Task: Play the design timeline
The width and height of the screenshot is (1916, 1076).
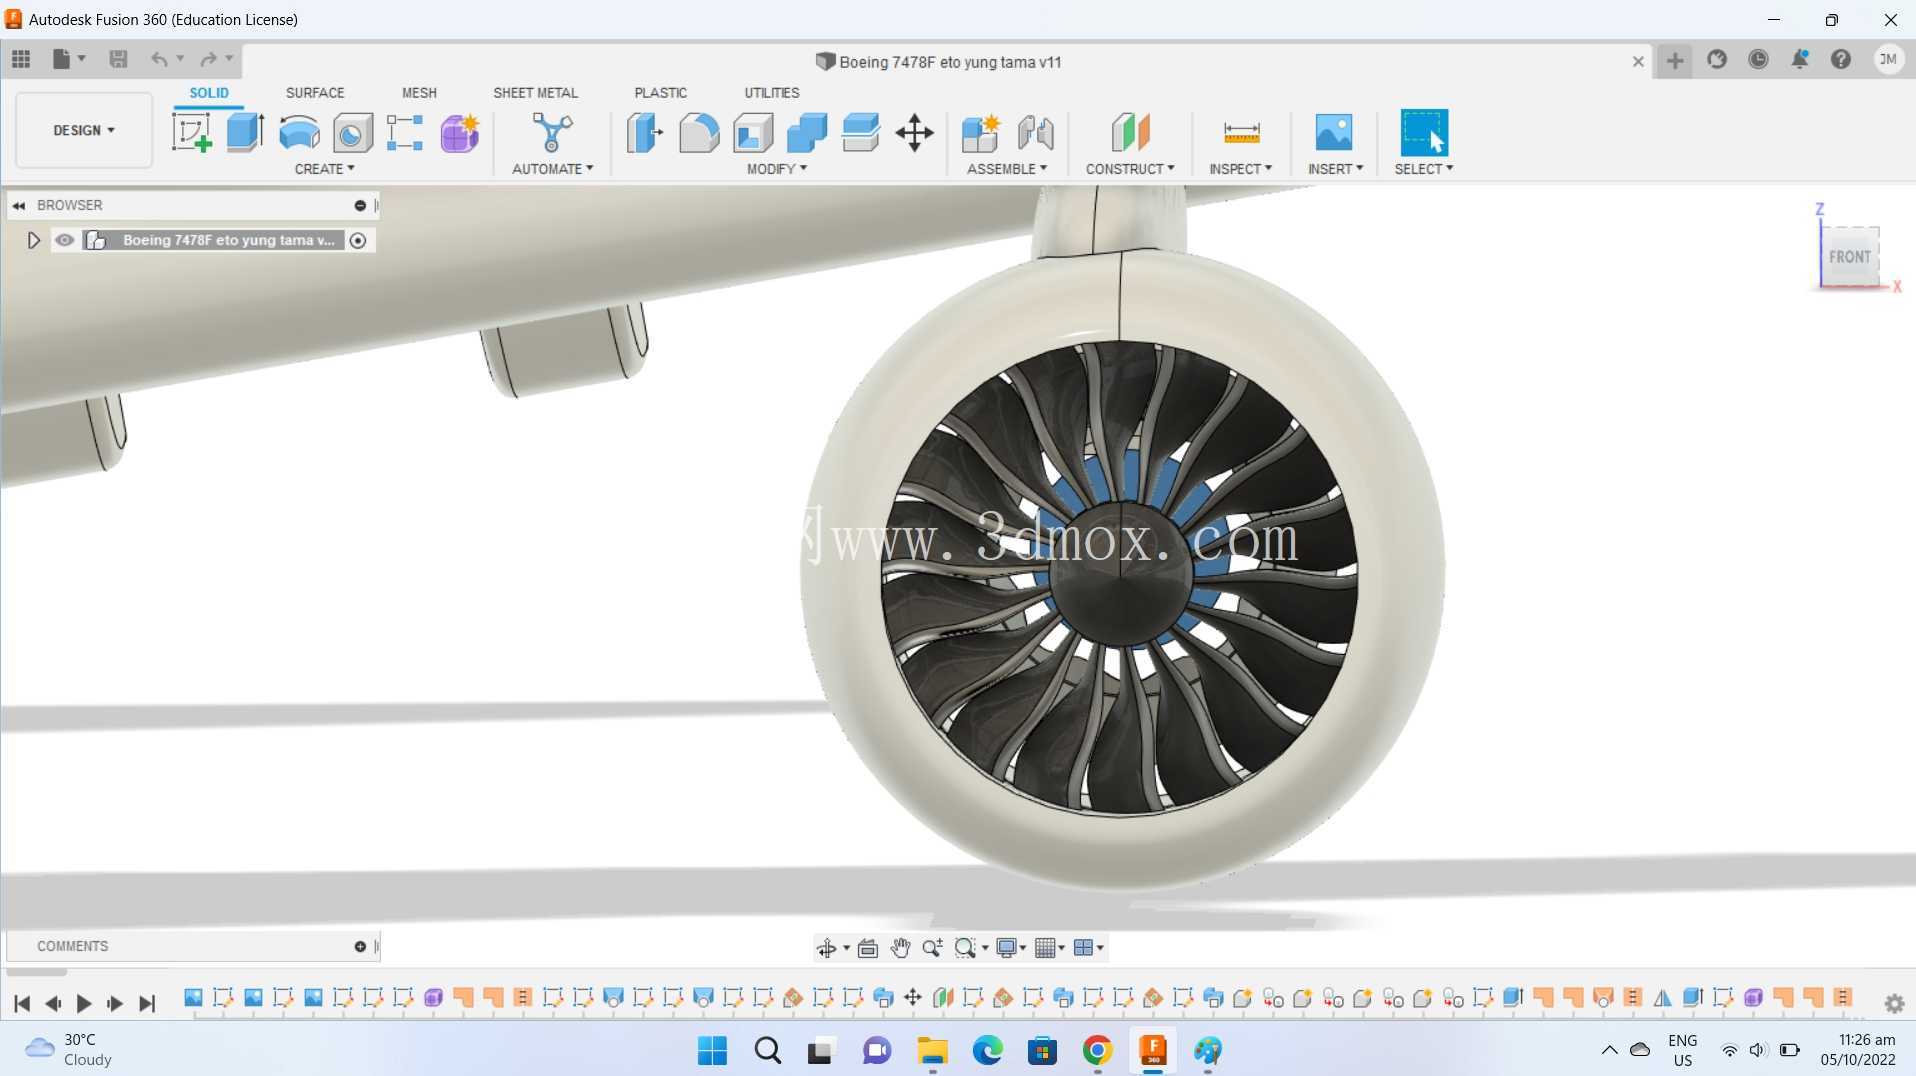Action: [84, 1003]
